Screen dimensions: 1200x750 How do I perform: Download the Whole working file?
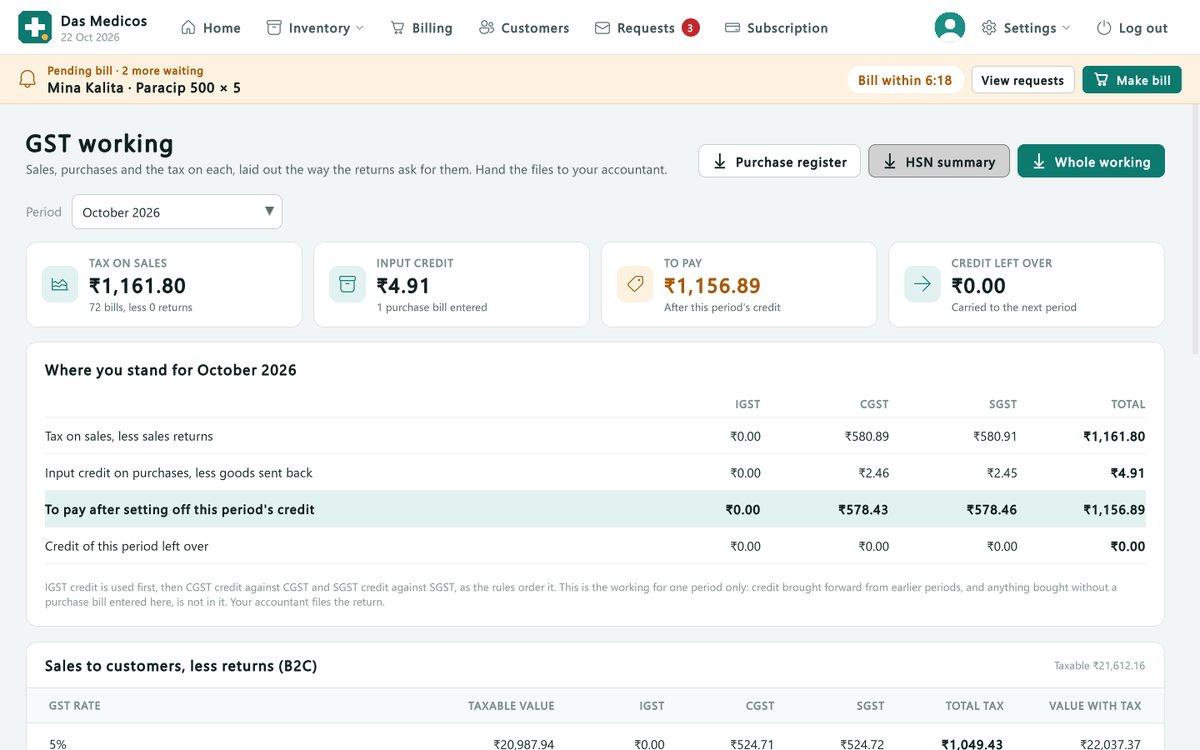point(1091,161)
